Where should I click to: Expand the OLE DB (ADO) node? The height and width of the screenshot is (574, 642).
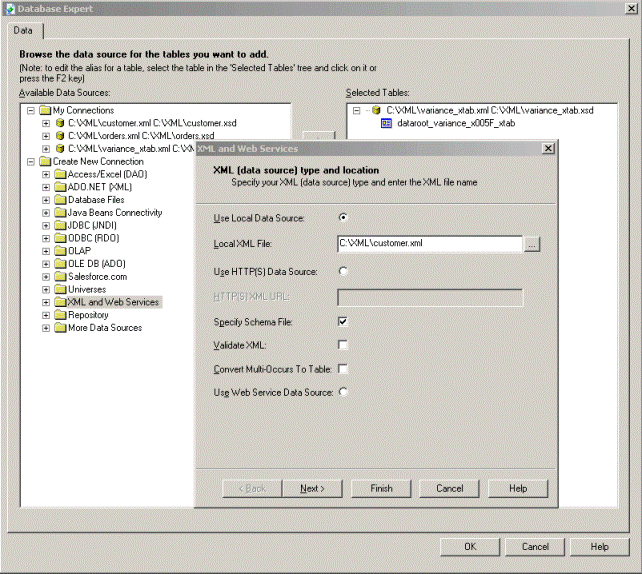click(x=46, y=264)
